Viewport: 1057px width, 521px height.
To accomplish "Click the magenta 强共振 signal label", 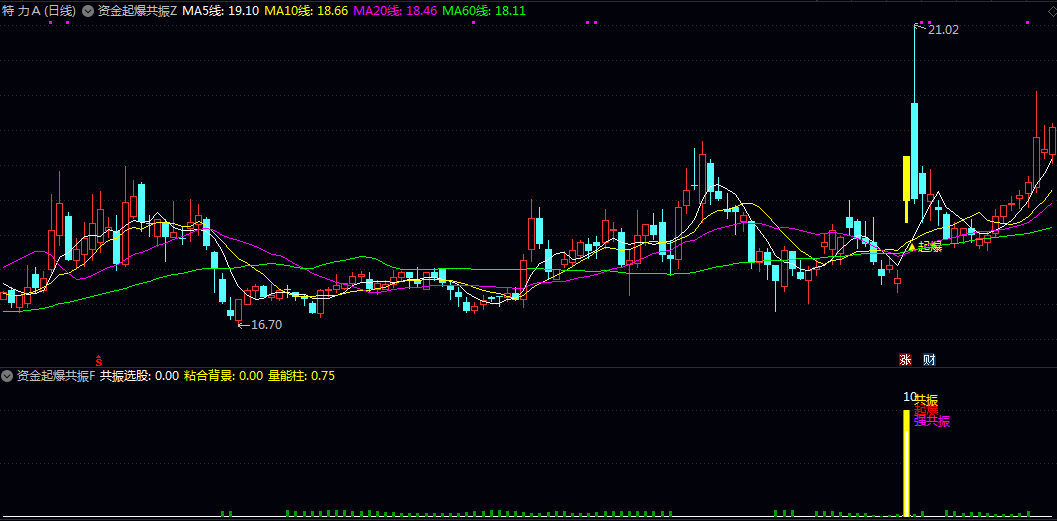I will pos(932,422).
